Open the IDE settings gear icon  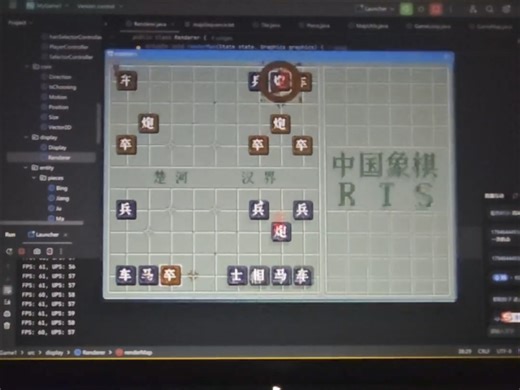tap(506, 9)
